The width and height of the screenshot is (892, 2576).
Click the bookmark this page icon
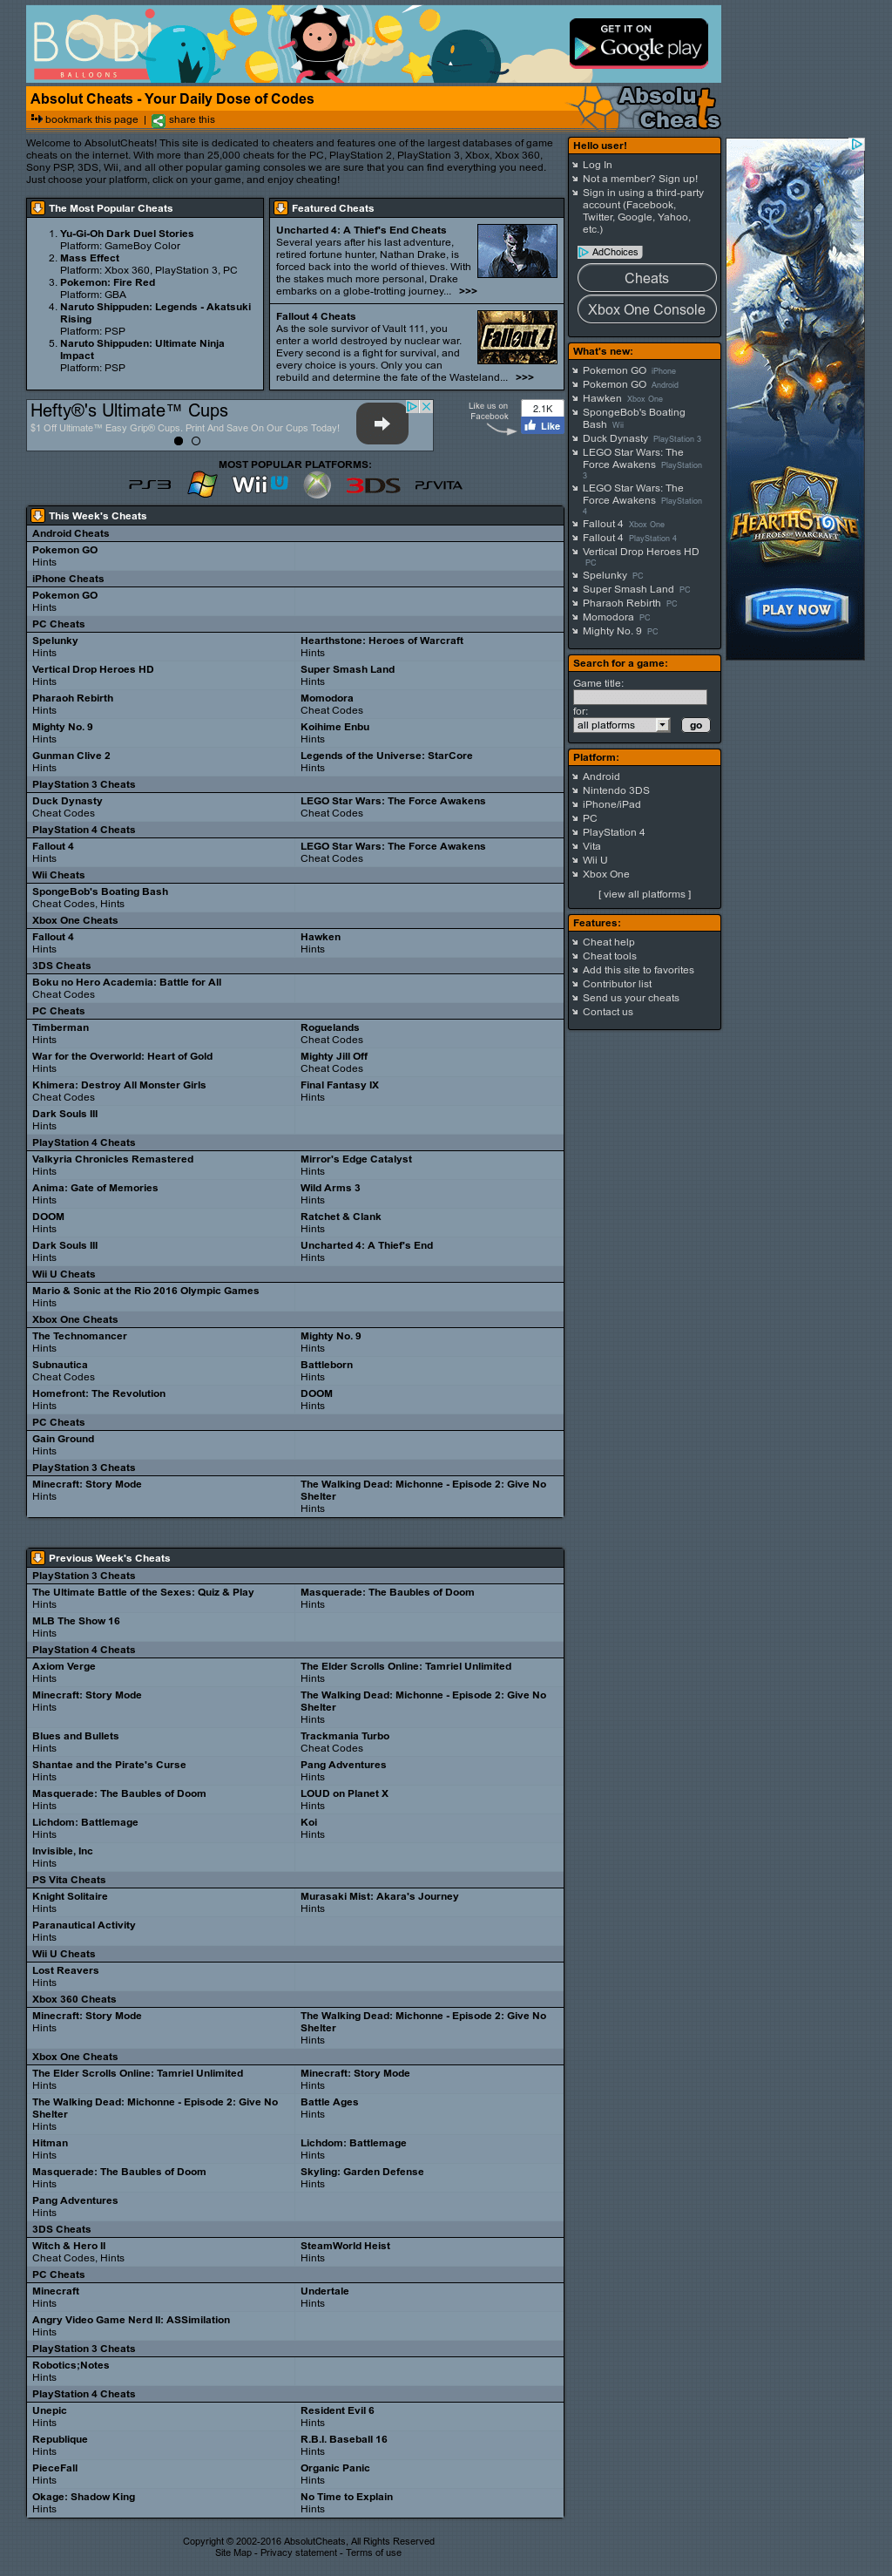pyautogui.click(x=36, y=119)
